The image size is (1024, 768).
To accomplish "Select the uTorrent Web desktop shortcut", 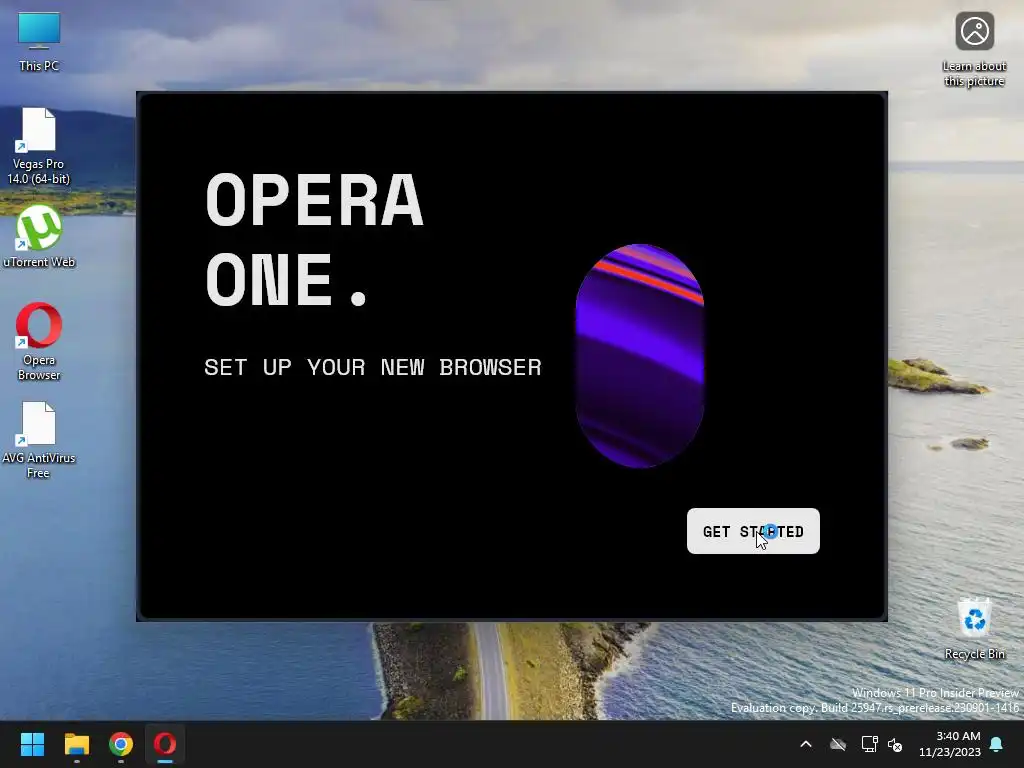I will pyautogui.click(x=39, y=236).
